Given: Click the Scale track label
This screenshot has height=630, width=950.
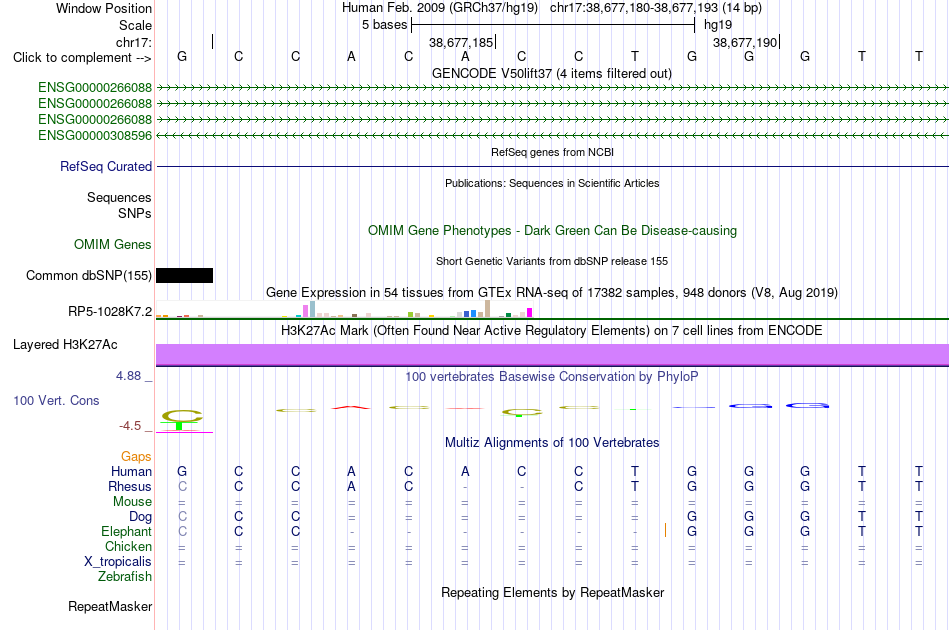Looking at the screenshot, I should (x=135, y=25).
